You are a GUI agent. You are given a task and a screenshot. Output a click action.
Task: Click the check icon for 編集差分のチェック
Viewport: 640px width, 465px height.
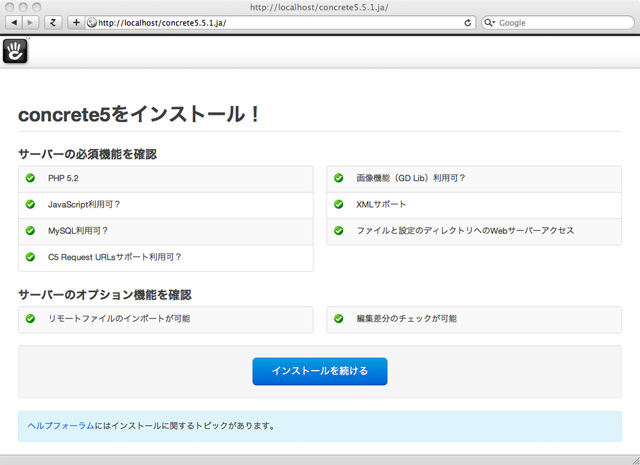coord(338,319)
